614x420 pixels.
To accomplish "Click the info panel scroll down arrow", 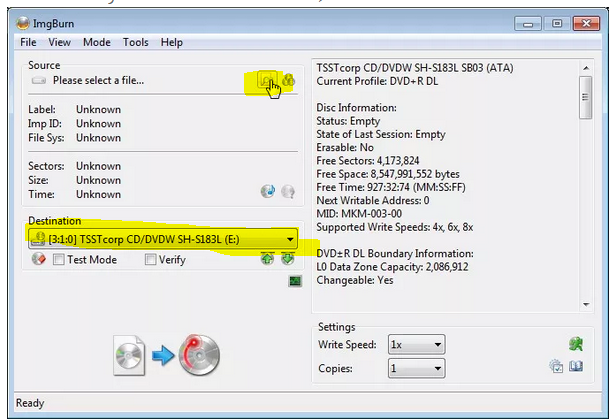I will 586,305.
